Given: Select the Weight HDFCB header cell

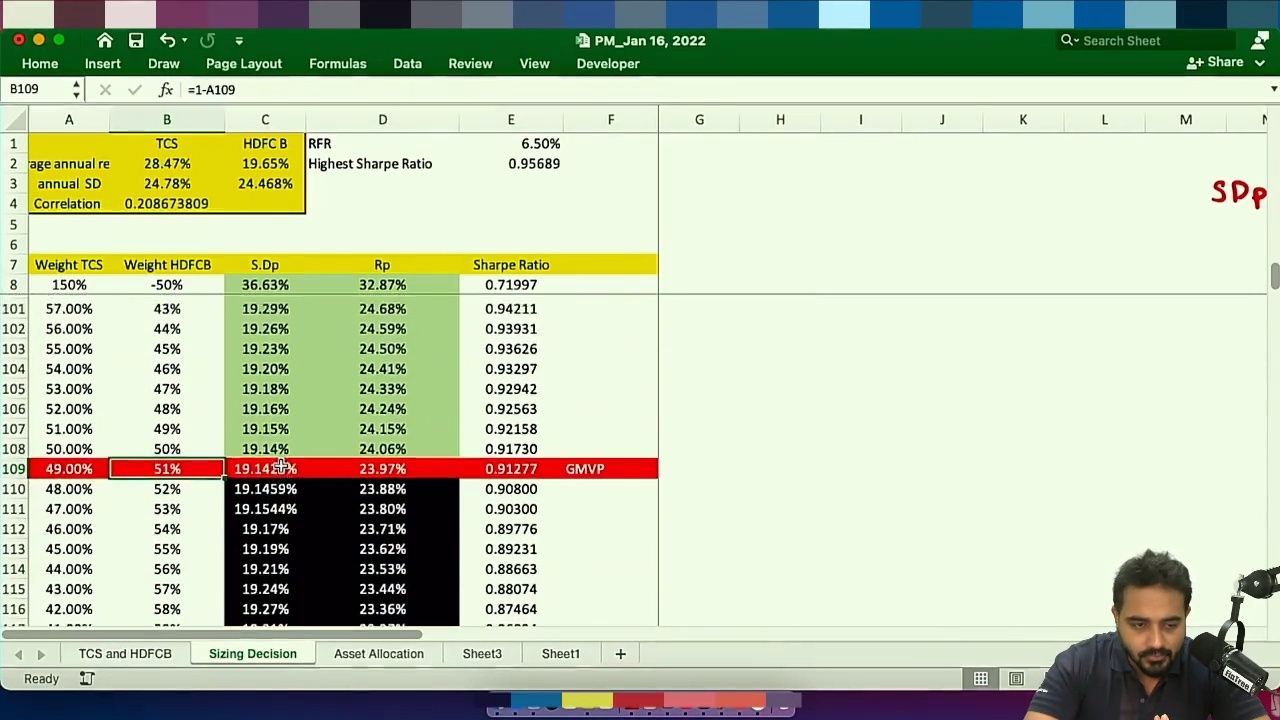Looking at the screenshot, I should (x=167, y=265).
